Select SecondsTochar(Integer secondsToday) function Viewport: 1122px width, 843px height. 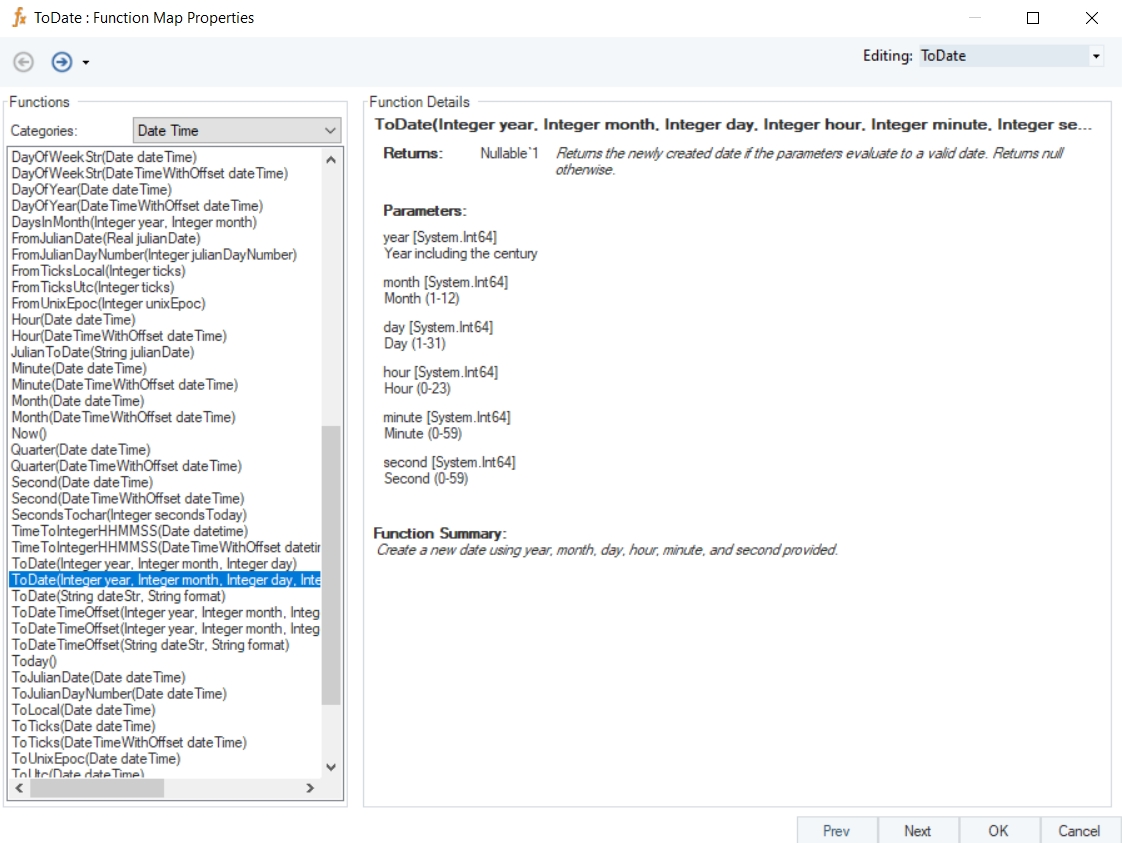(128, 515)
